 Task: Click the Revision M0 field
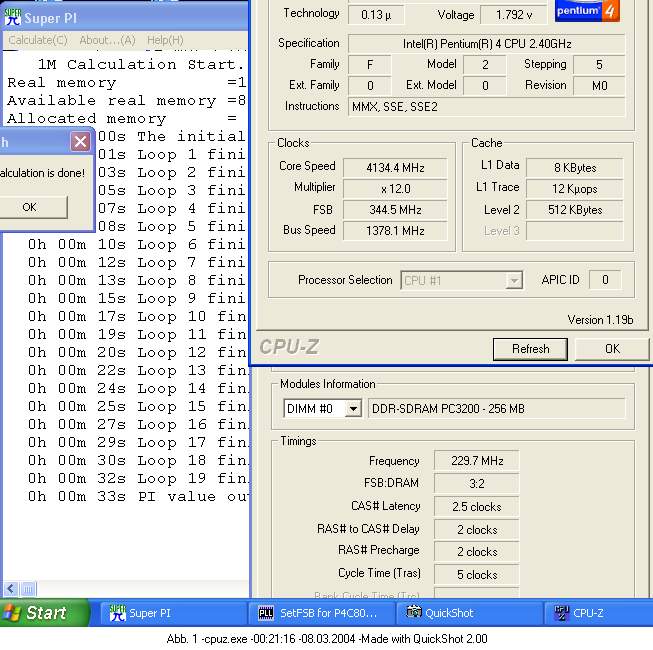599,86
